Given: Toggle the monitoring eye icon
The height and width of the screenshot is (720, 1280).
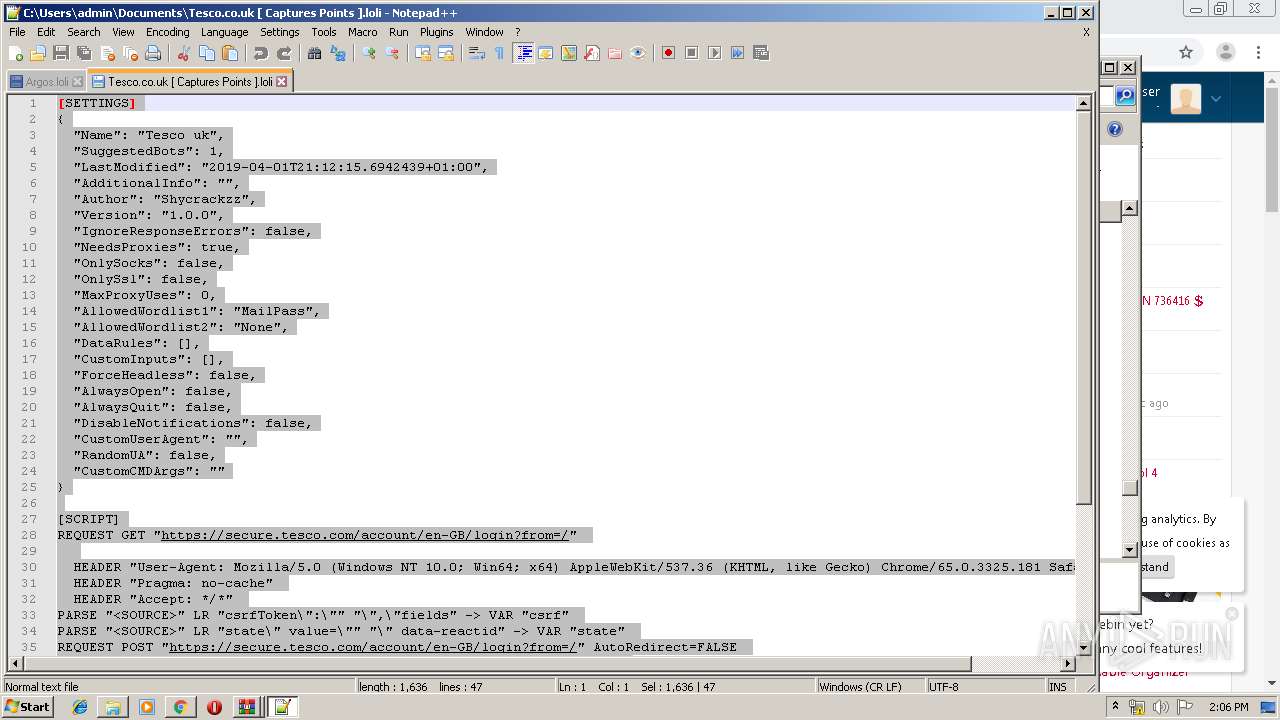Looking at the screenshot, I should [638, 53].
